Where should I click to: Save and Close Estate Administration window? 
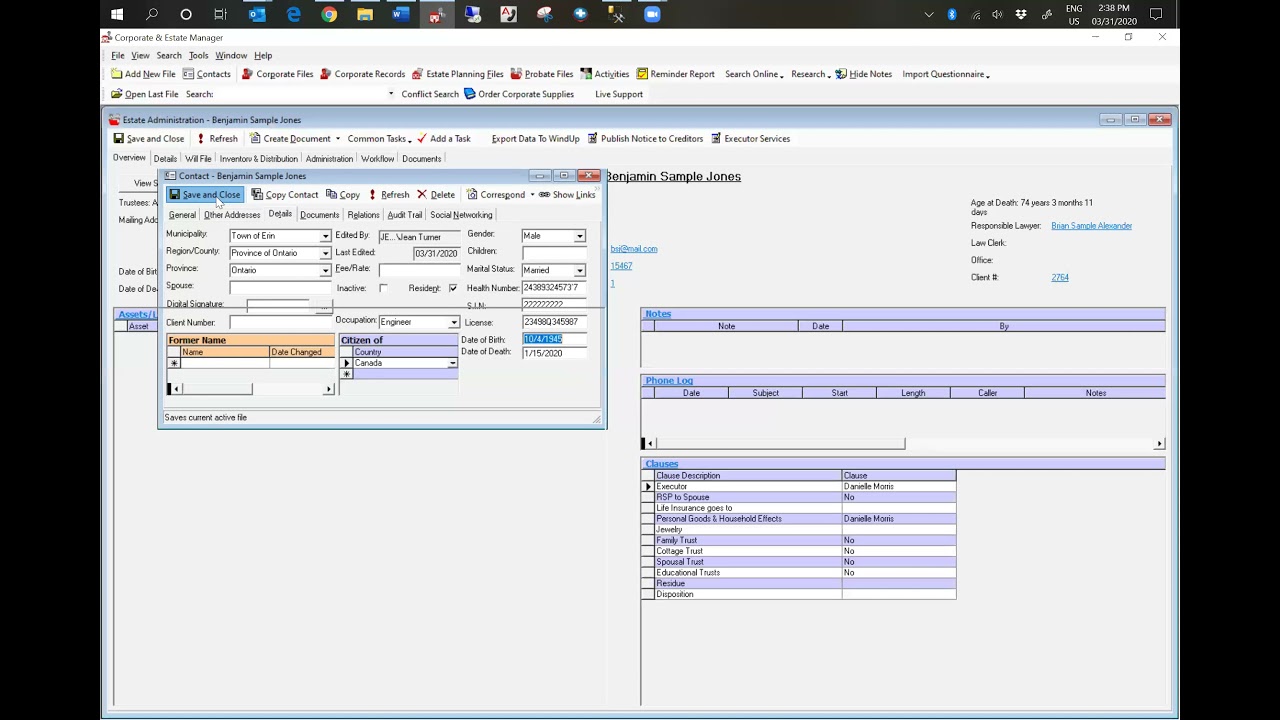click(x=148, y=139)
